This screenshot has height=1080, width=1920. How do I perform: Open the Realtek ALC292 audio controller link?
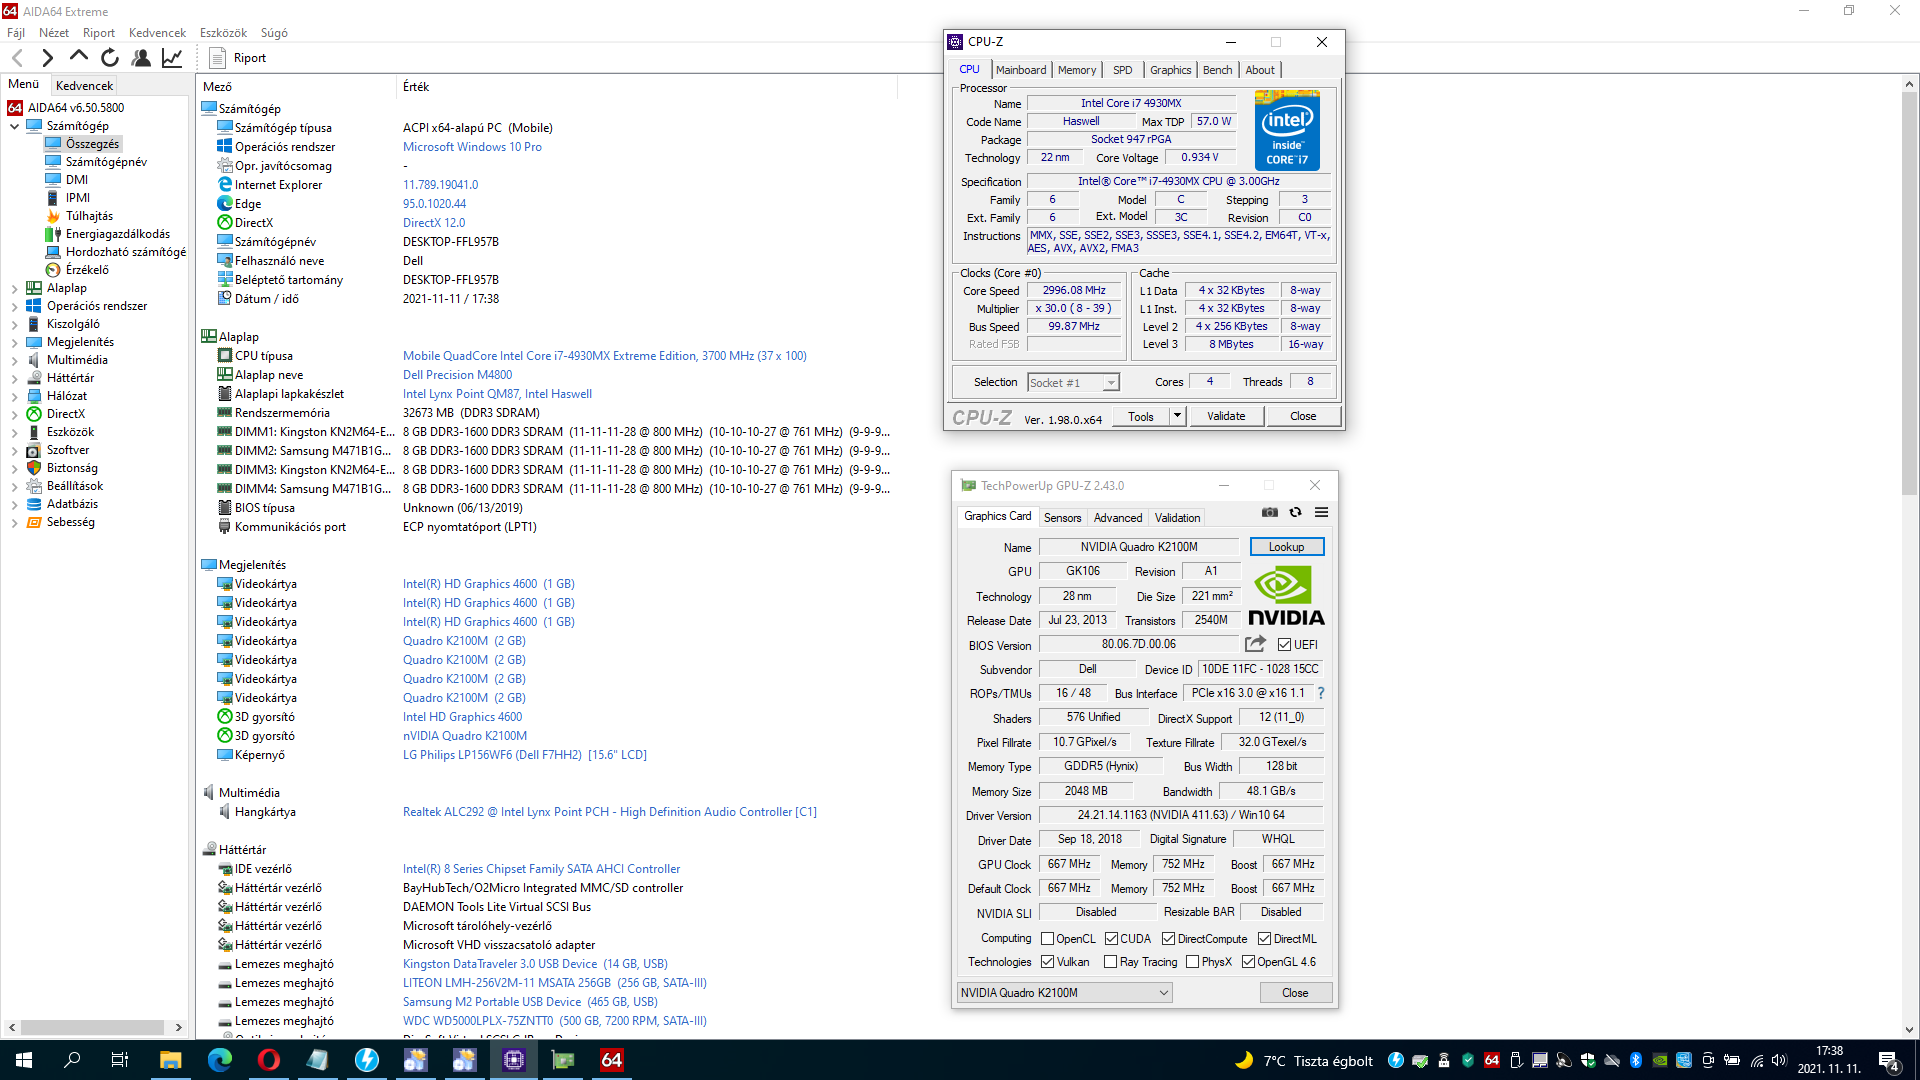(610, 812)
